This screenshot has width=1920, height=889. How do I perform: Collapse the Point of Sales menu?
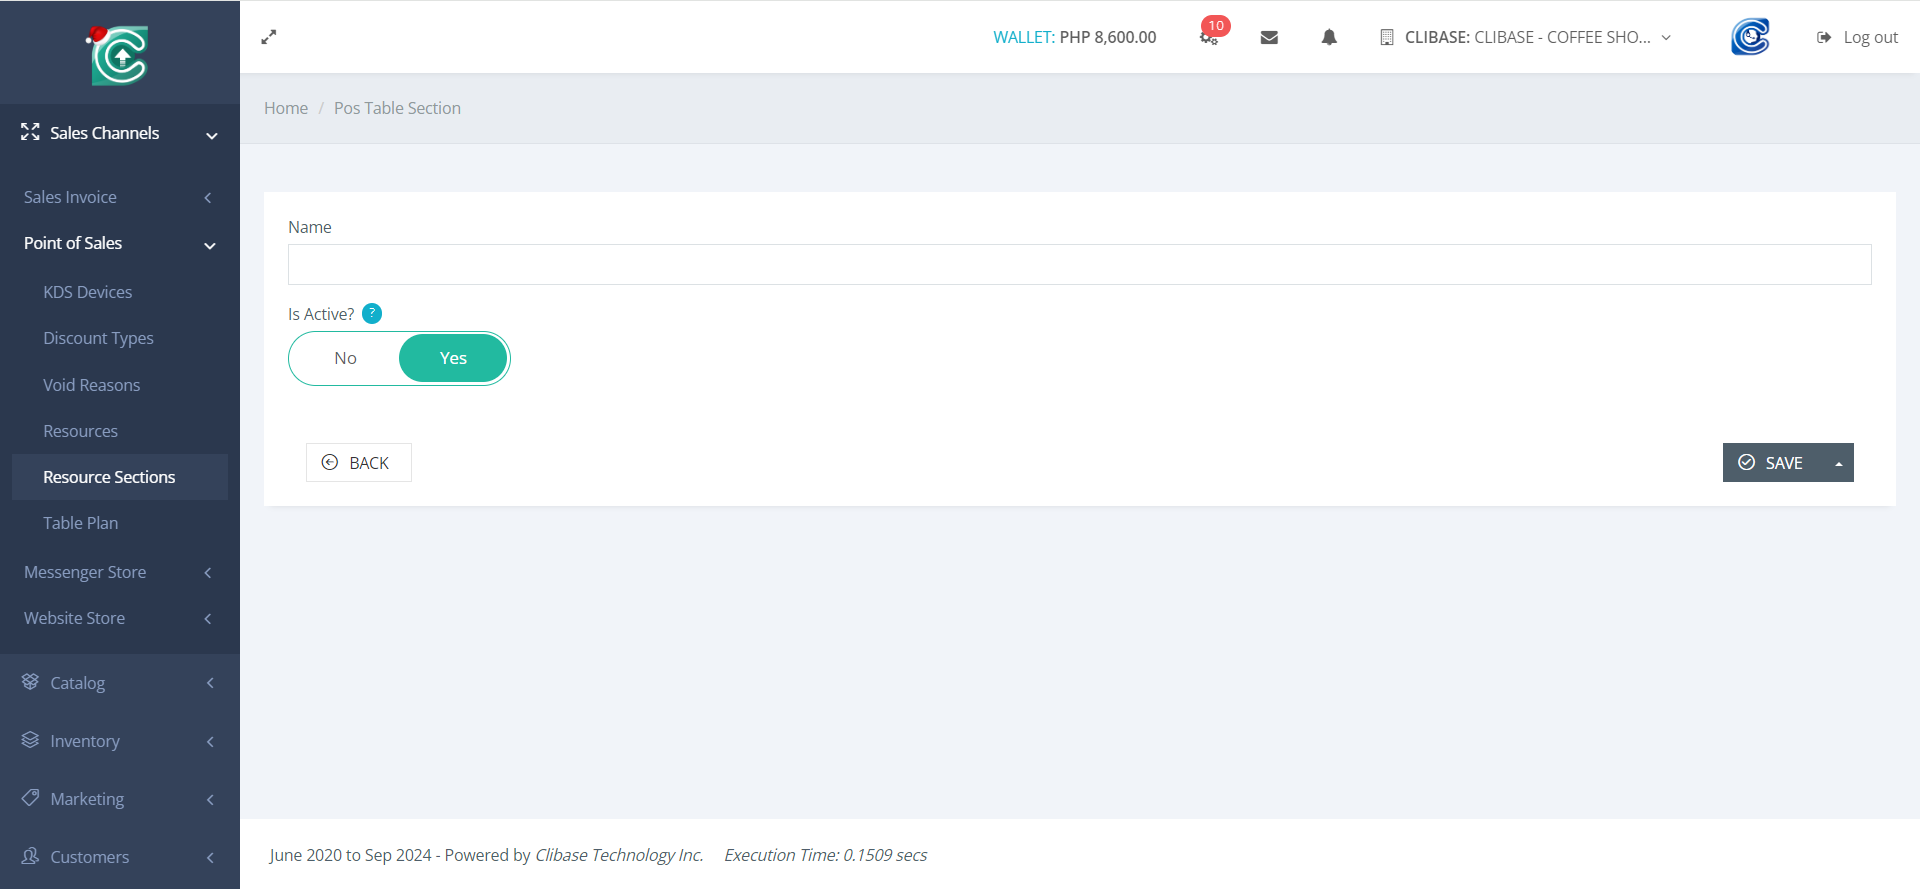119,243
